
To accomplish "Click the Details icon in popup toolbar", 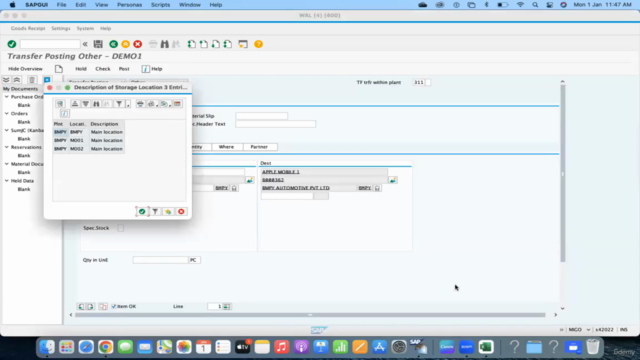I will point(60,104).
